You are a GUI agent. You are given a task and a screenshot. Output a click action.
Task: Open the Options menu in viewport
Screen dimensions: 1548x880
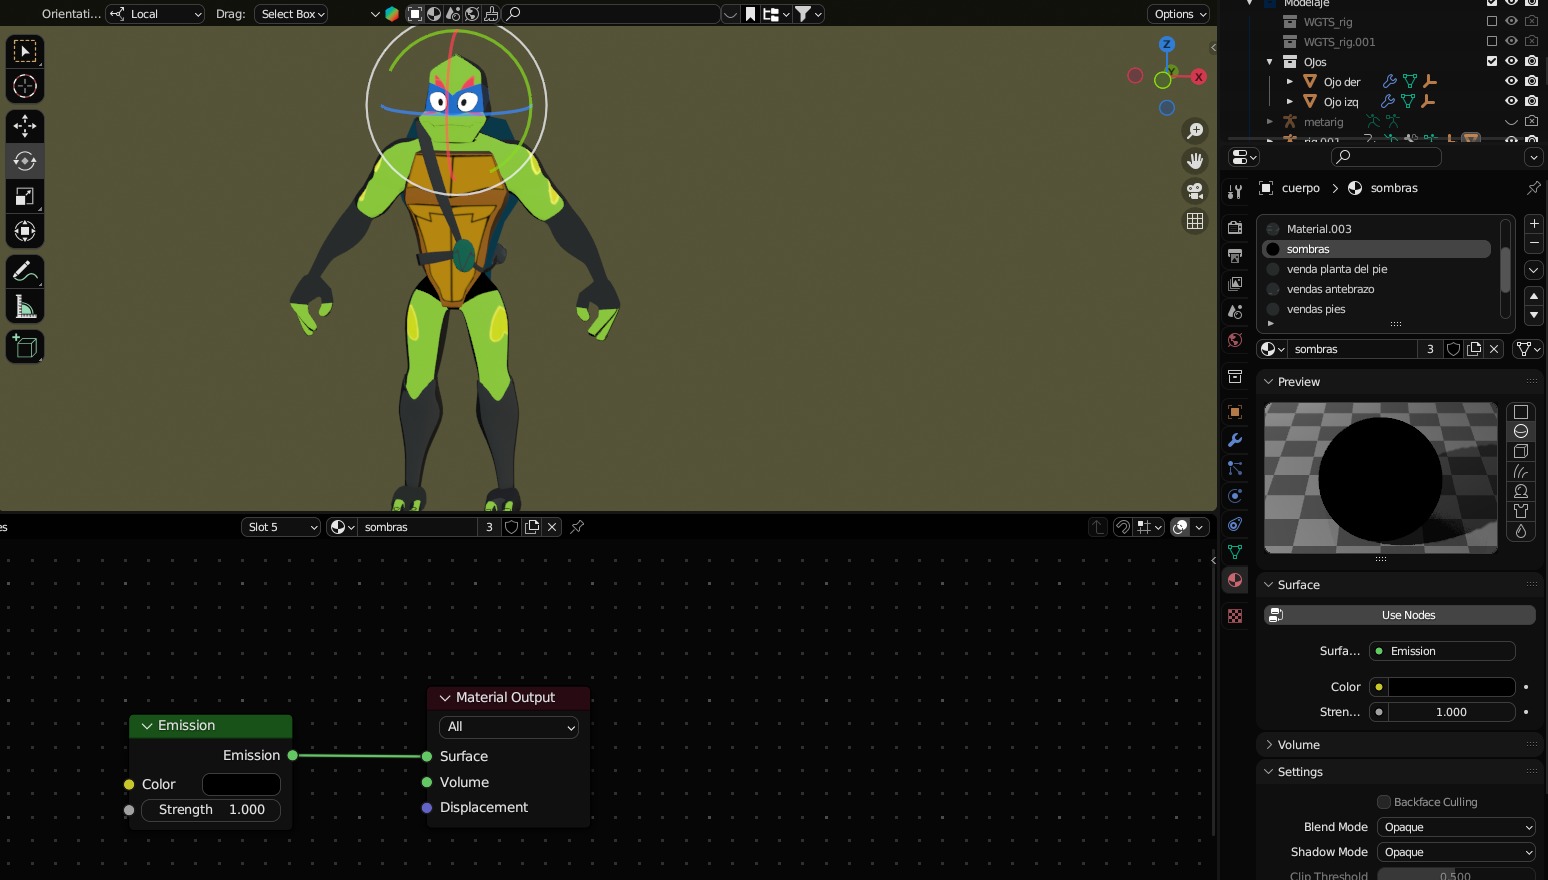[x=1179, y=14]
